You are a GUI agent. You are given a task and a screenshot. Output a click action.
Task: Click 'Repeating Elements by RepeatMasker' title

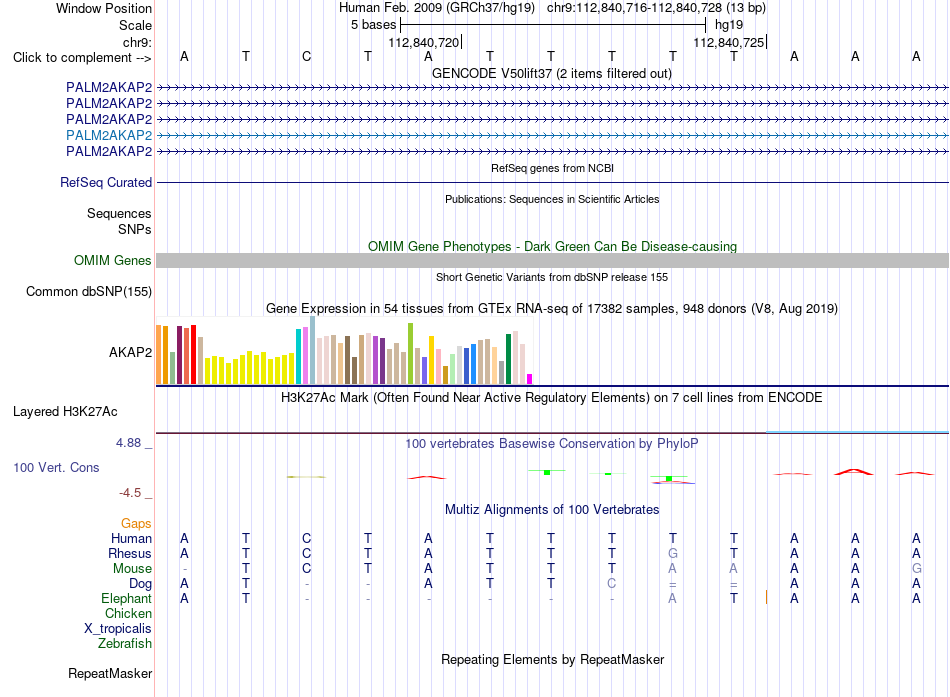pos(553,659)
